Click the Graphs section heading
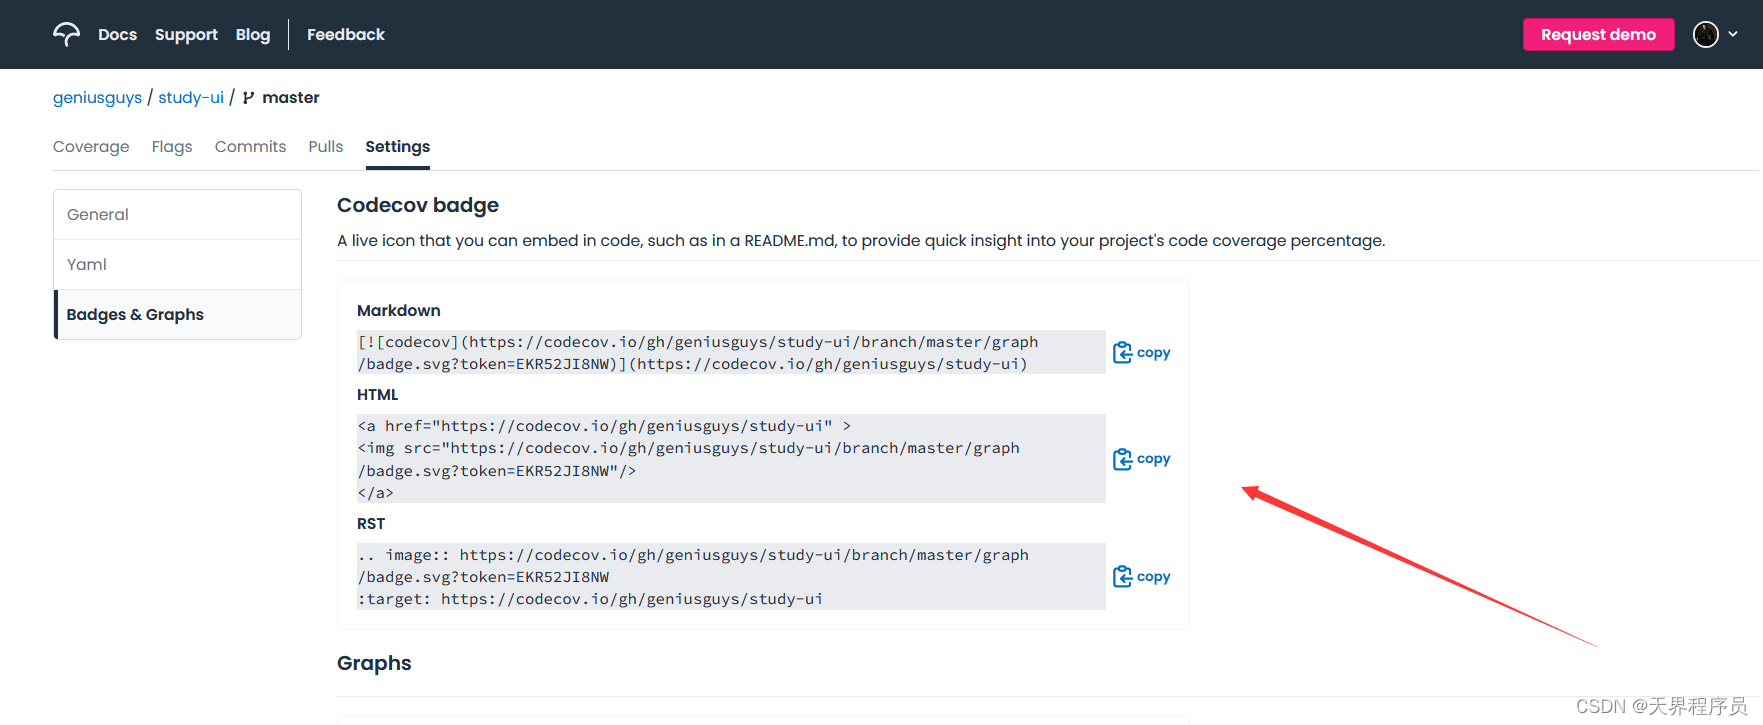1763x725 pixels. [x=374, y=663]
